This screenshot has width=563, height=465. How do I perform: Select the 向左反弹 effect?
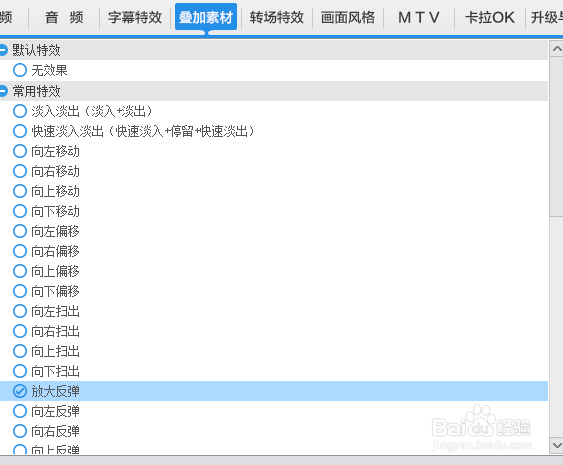point(20,411)
